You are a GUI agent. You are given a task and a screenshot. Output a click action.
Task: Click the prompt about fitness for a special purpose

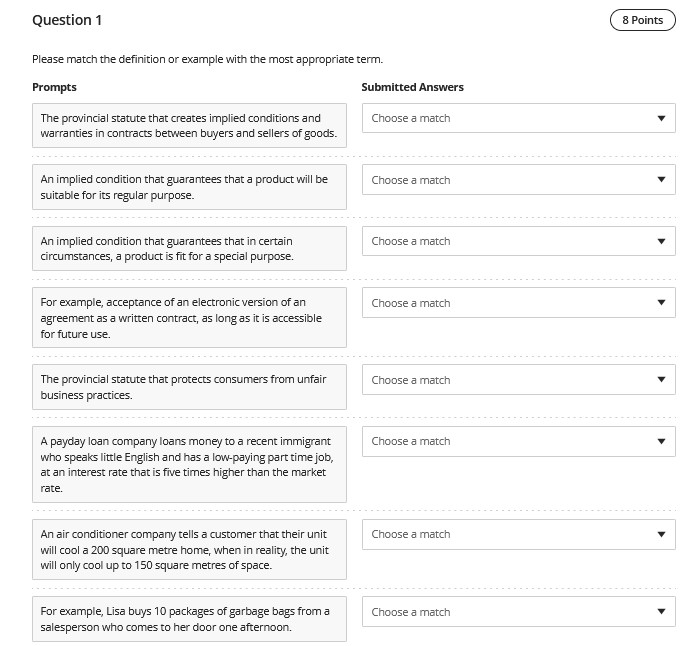(189, 249)
